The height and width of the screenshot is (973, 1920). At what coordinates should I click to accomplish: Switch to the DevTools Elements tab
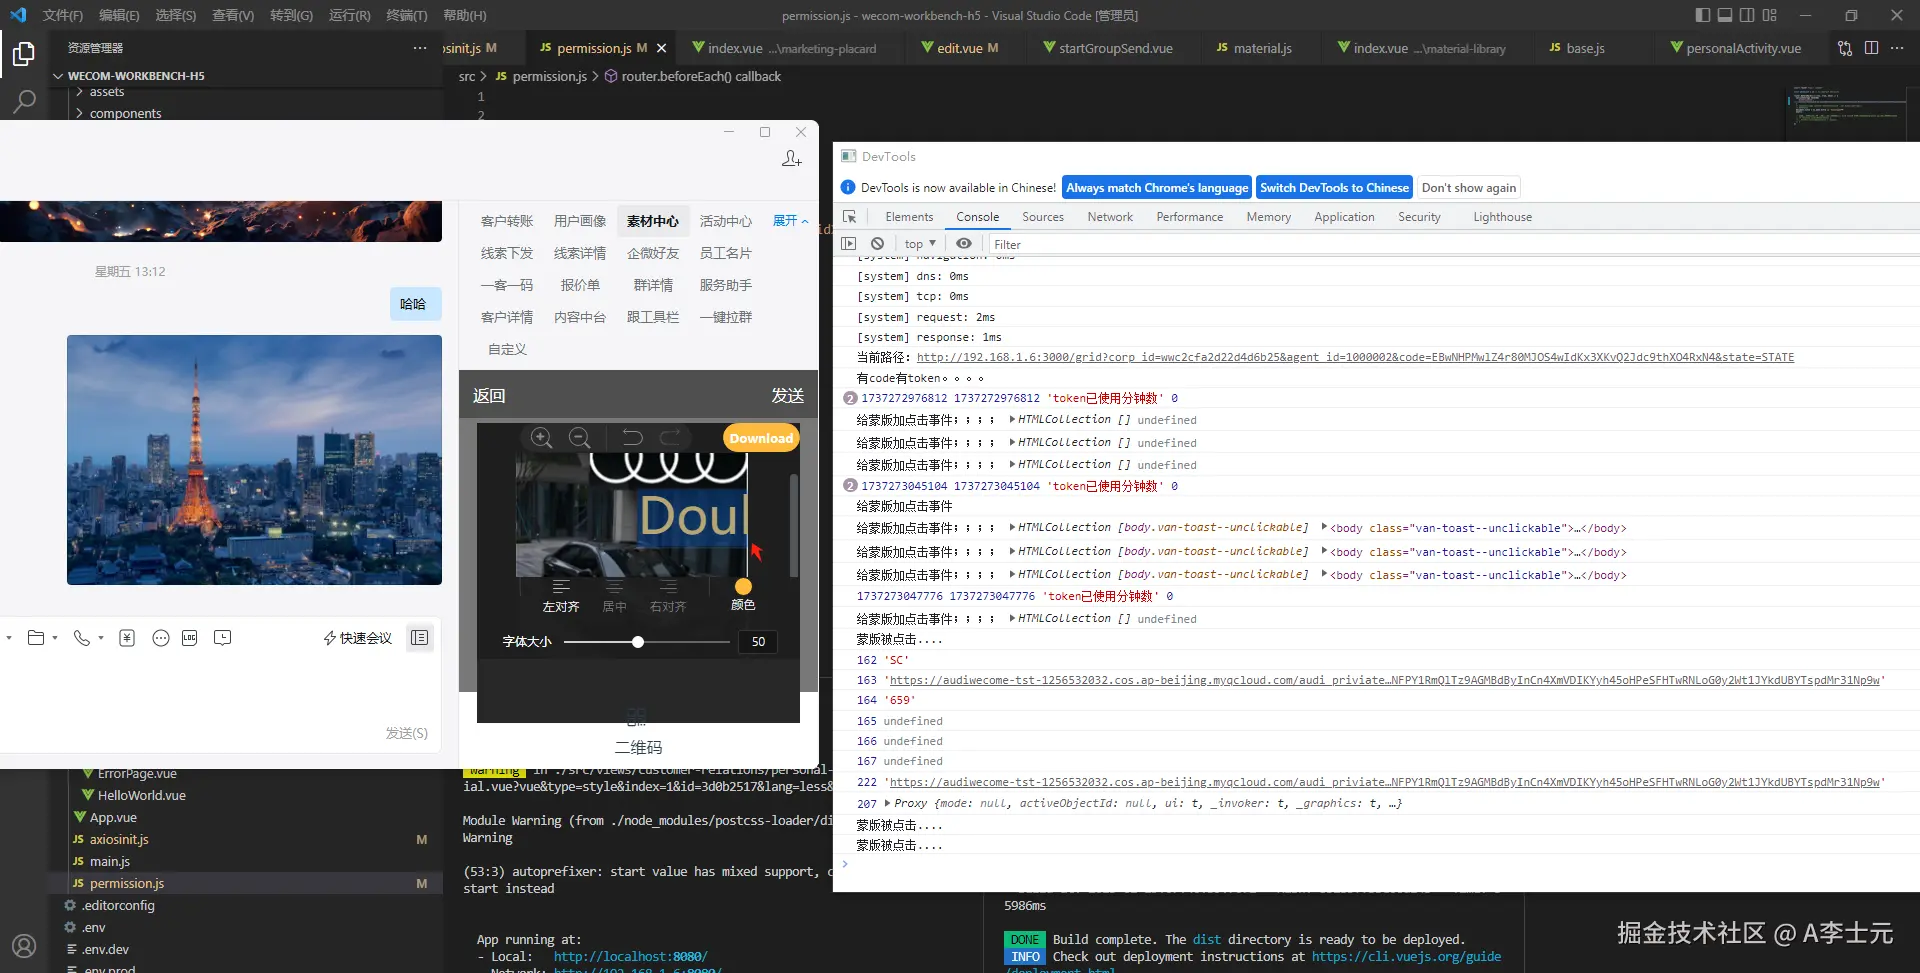(x=909, y=217)
